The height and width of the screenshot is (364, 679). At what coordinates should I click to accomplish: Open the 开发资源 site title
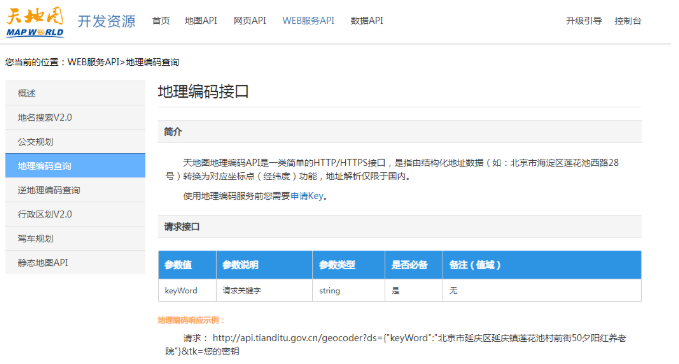[107, 21]
